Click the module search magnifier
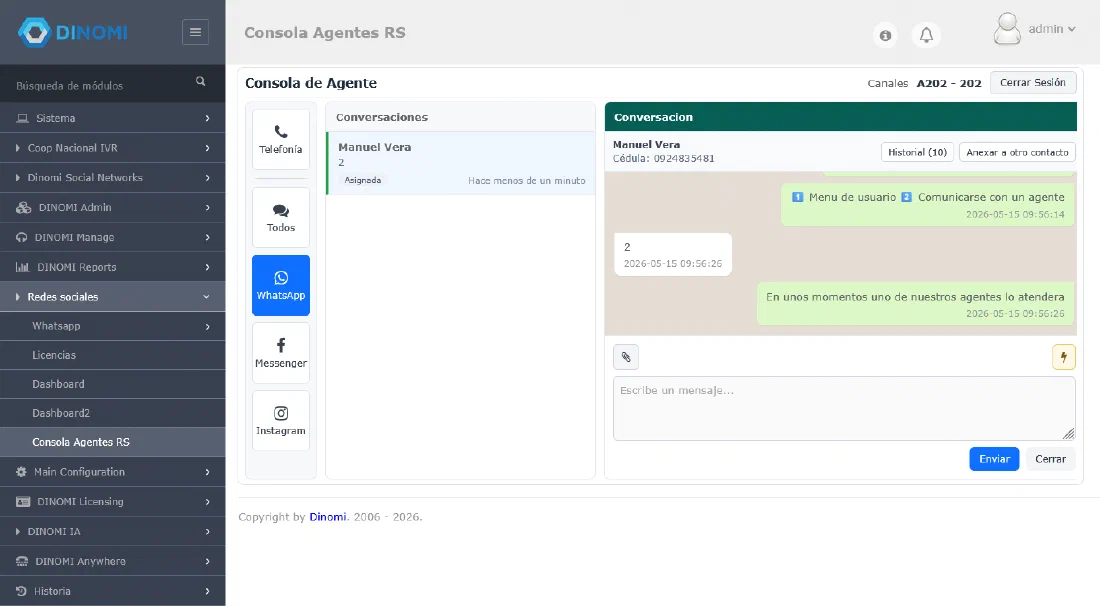 pyautogui.click(x=201, y=81)
